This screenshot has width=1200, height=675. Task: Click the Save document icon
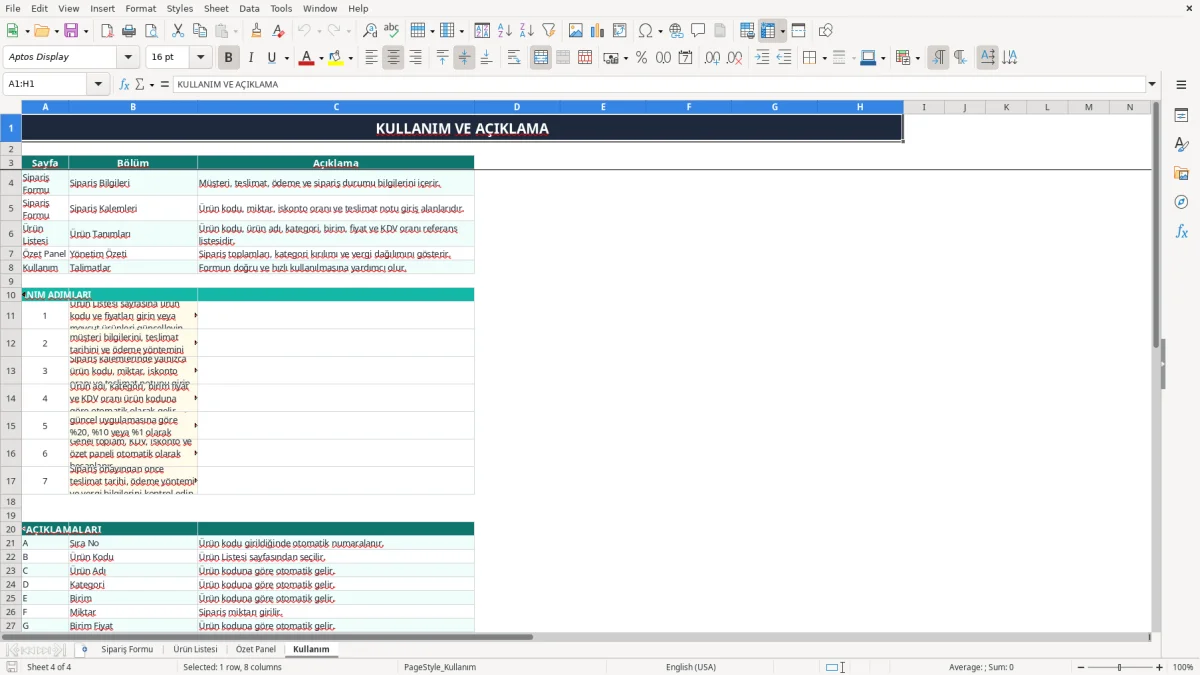71,31
